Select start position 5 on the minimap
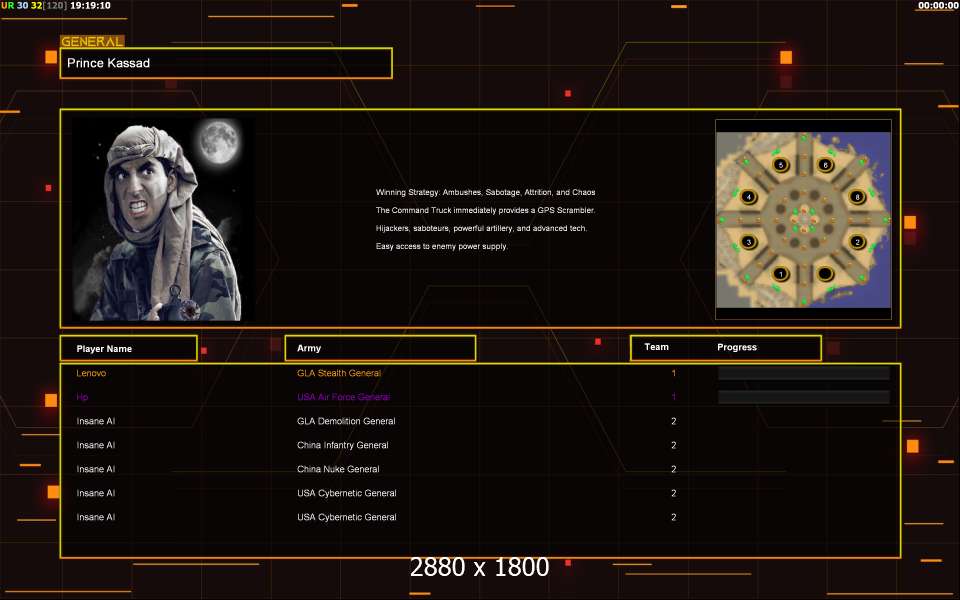This screenshot has height=600, width=960. (x=781, y=165)
